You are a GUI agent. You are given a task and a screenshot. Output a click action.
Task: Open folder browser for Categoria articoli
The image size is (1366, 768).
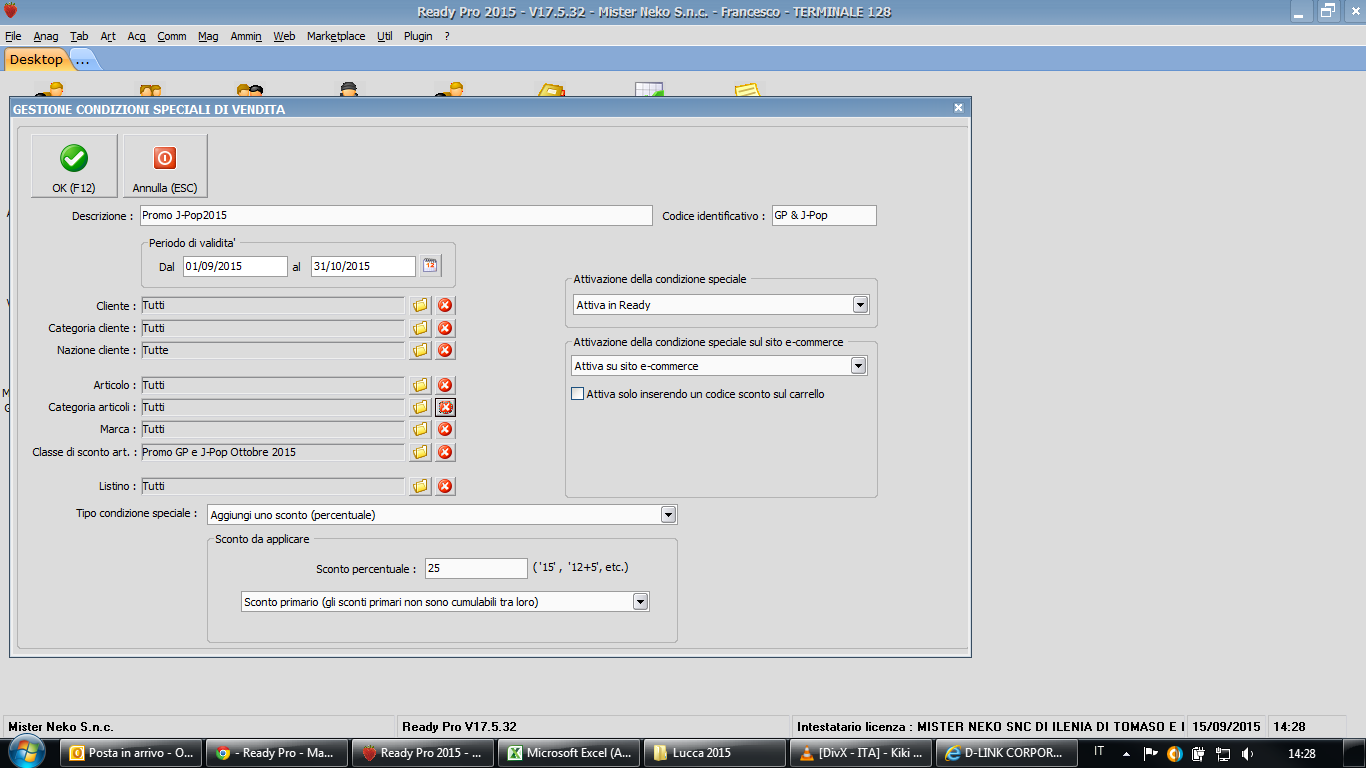coord(421,407)
